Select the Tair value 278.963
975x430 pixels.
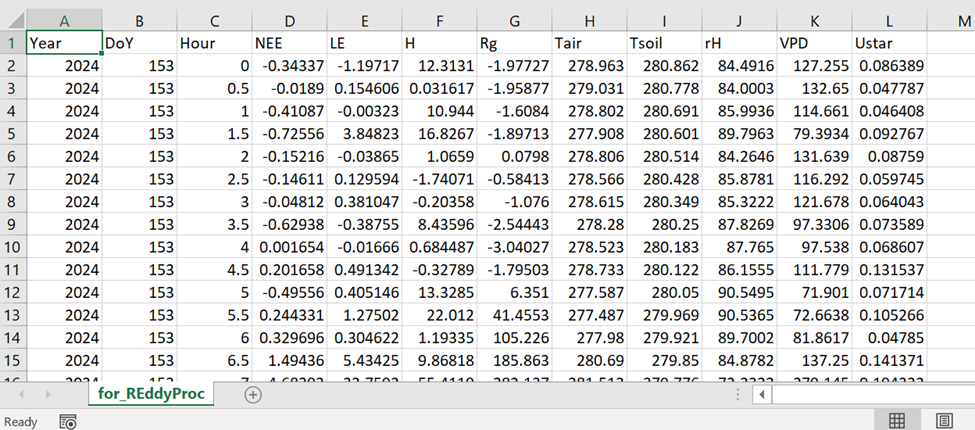click(588, 66)
